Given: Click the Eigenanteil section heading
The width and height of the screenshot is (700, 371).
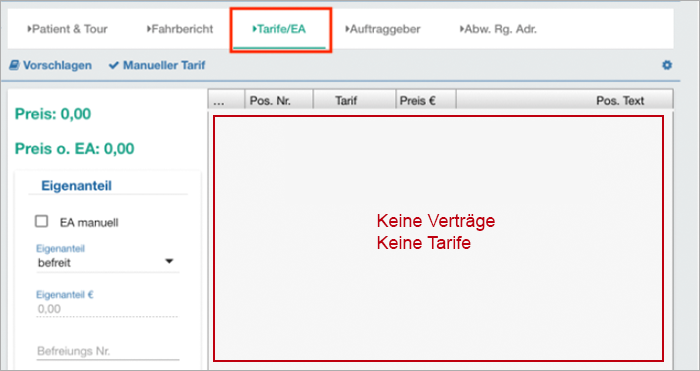Looking at the screenshot, I should pyautogui.click(x=76, y=186).
